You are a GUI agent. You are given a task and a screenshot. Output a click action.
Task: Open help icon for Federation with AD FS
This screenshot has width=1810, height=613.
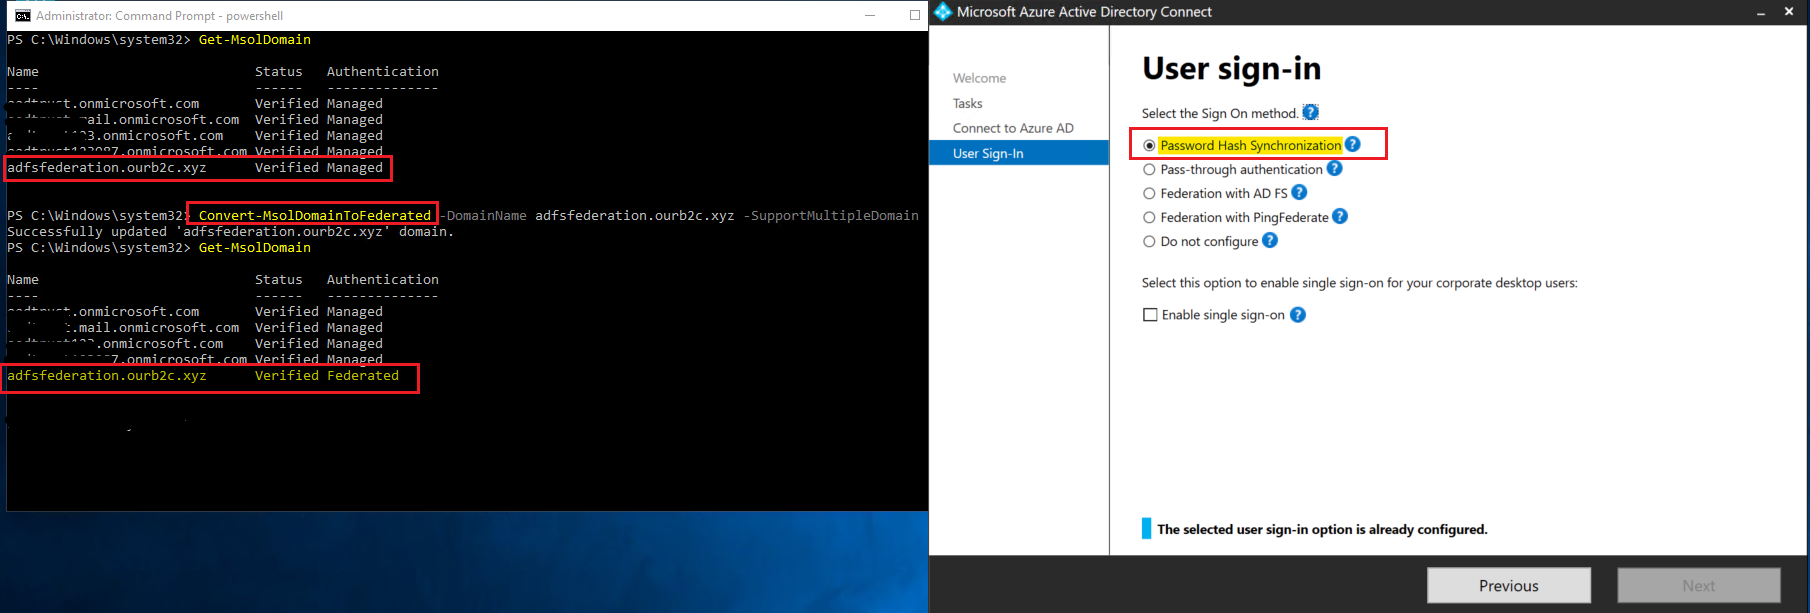pyautogui.click(x=1299, y=192)
